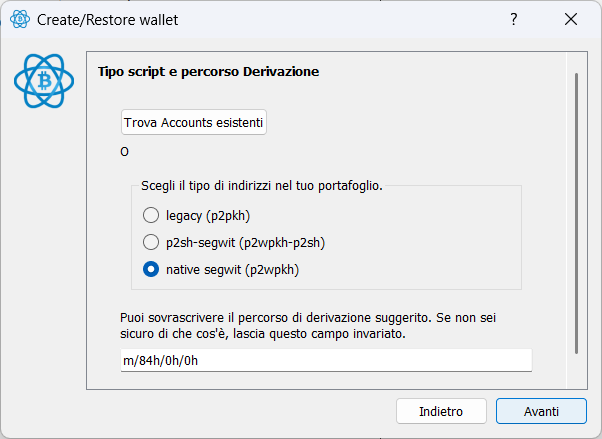The width and height of the screenshot is (602, 439).
Task: Click the derivation path field m/84h/0h/0h
Action: [x=326, y=360]
